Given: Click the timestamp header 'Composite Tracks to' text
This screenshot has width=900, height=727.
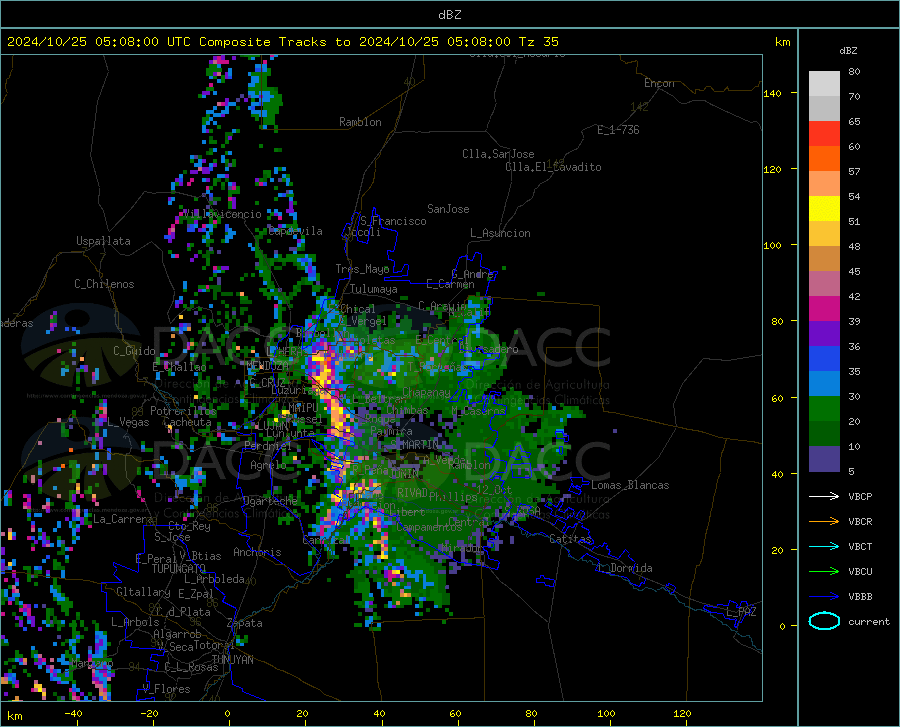Looking at the screenshot, I should (275, 42).
